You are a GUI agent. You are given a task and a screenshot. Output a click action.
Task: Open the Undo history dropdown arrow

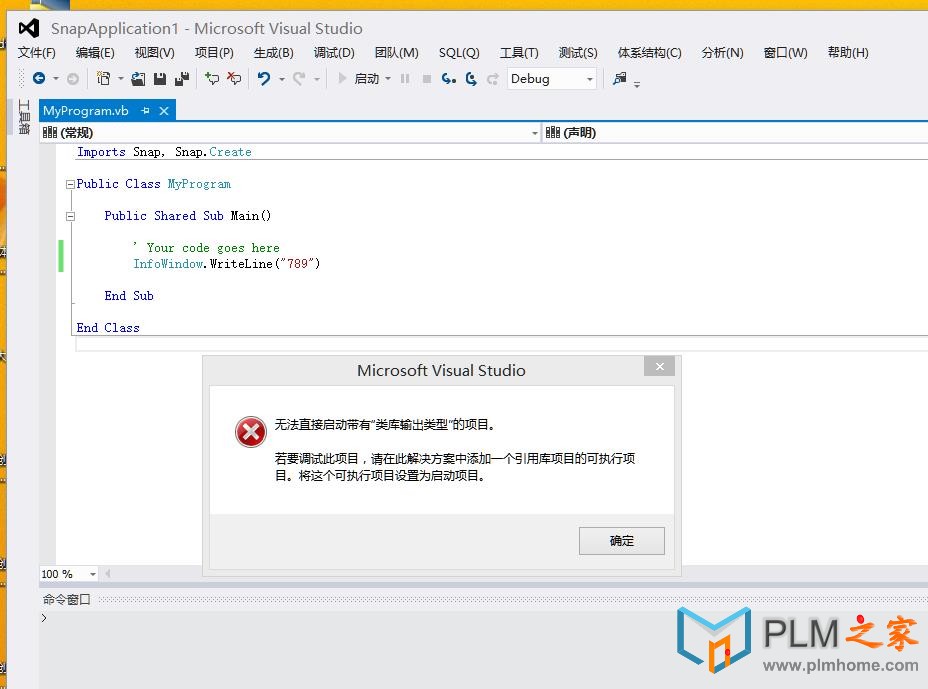[282, 79]
